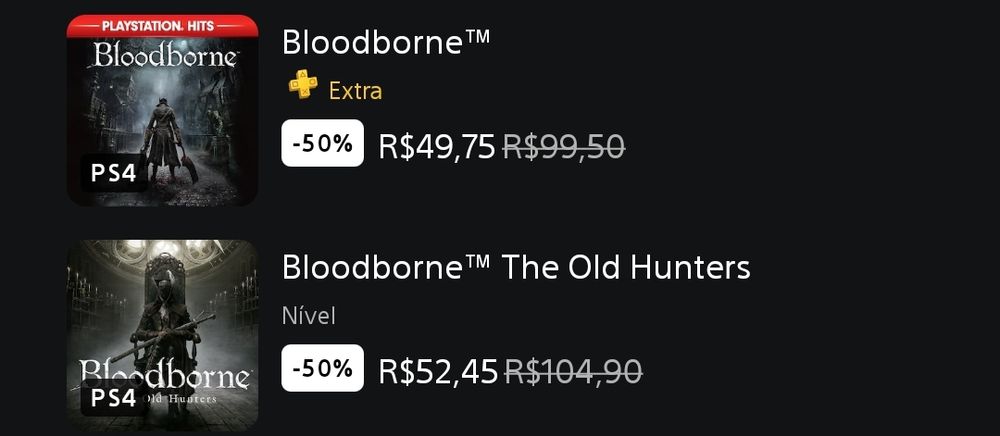
Task: Click the crossed-out R$104,90 original price
Action: (x=573, y=371)
